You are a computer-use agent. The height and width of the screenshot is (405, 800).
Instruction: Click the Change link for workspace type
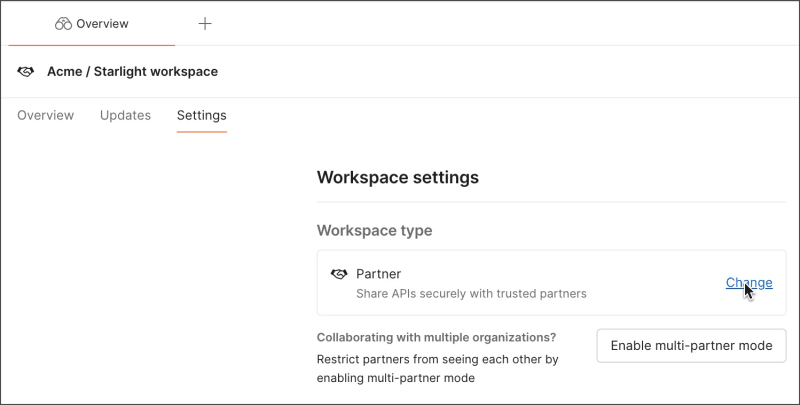tap(749, 283)
